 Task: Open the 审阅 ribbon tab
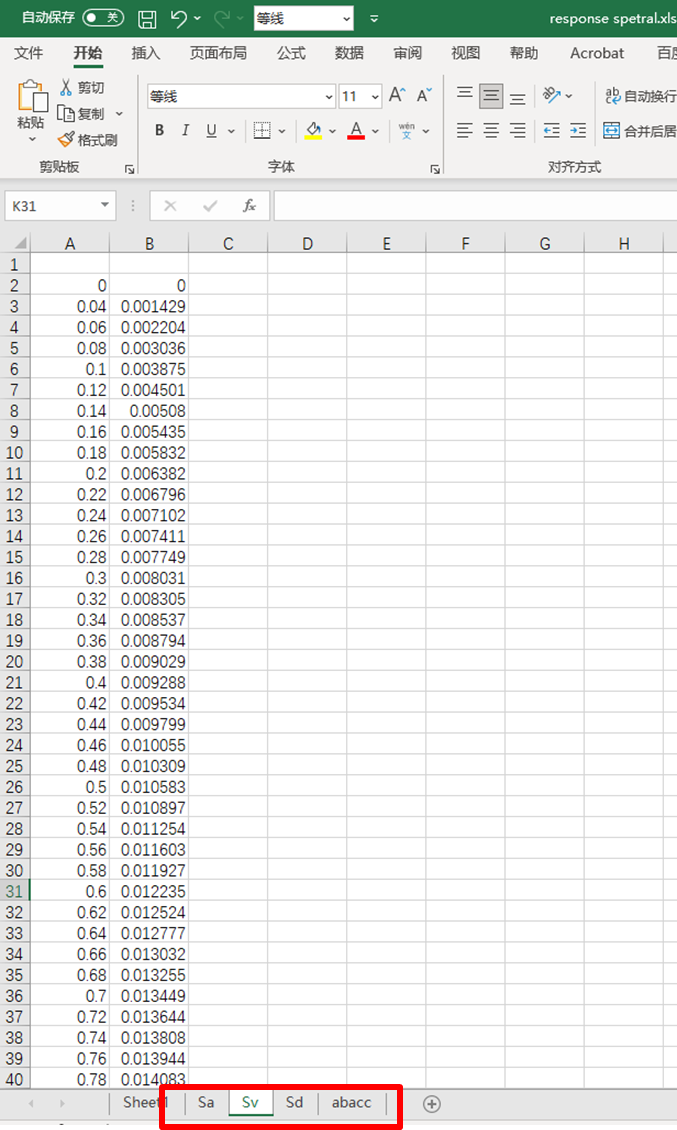click(407, 53)
